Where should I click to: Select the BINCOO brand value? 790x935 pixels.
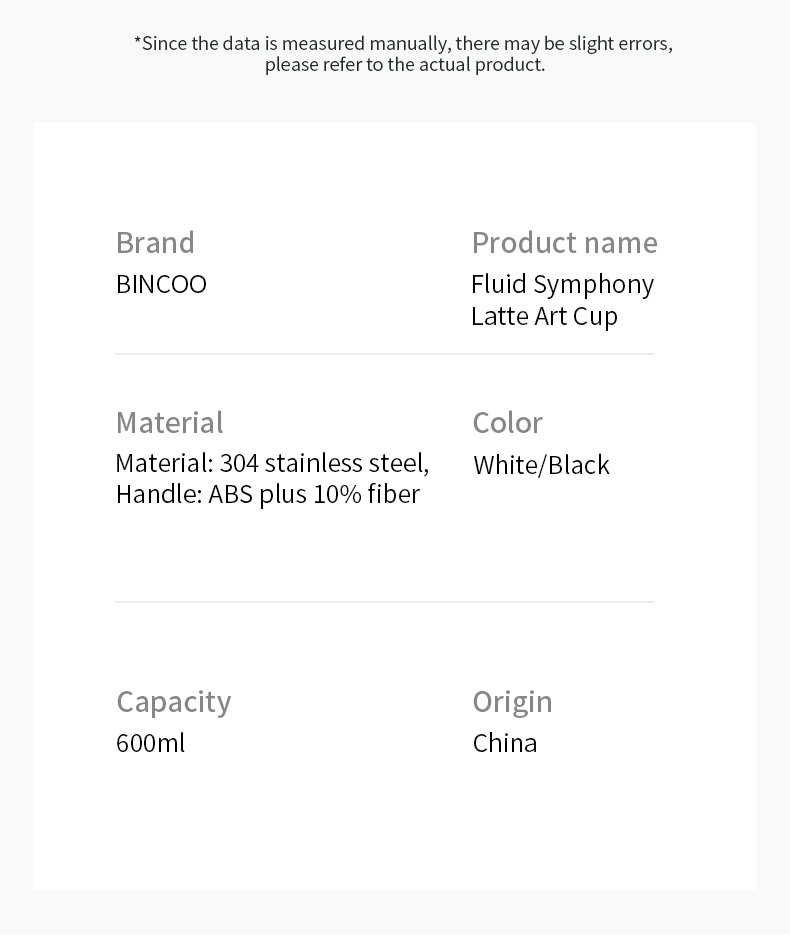(x=161, y=284)
